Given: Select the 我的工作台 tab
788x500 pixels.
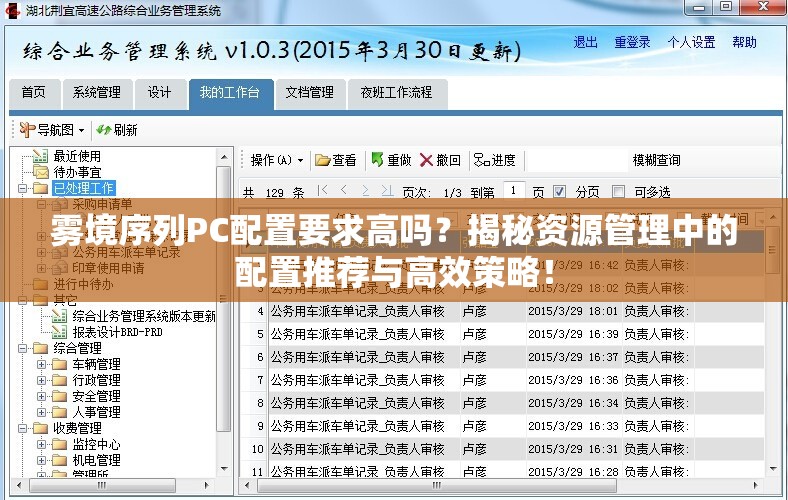Looking at the screenshot, I should point(230,93).
